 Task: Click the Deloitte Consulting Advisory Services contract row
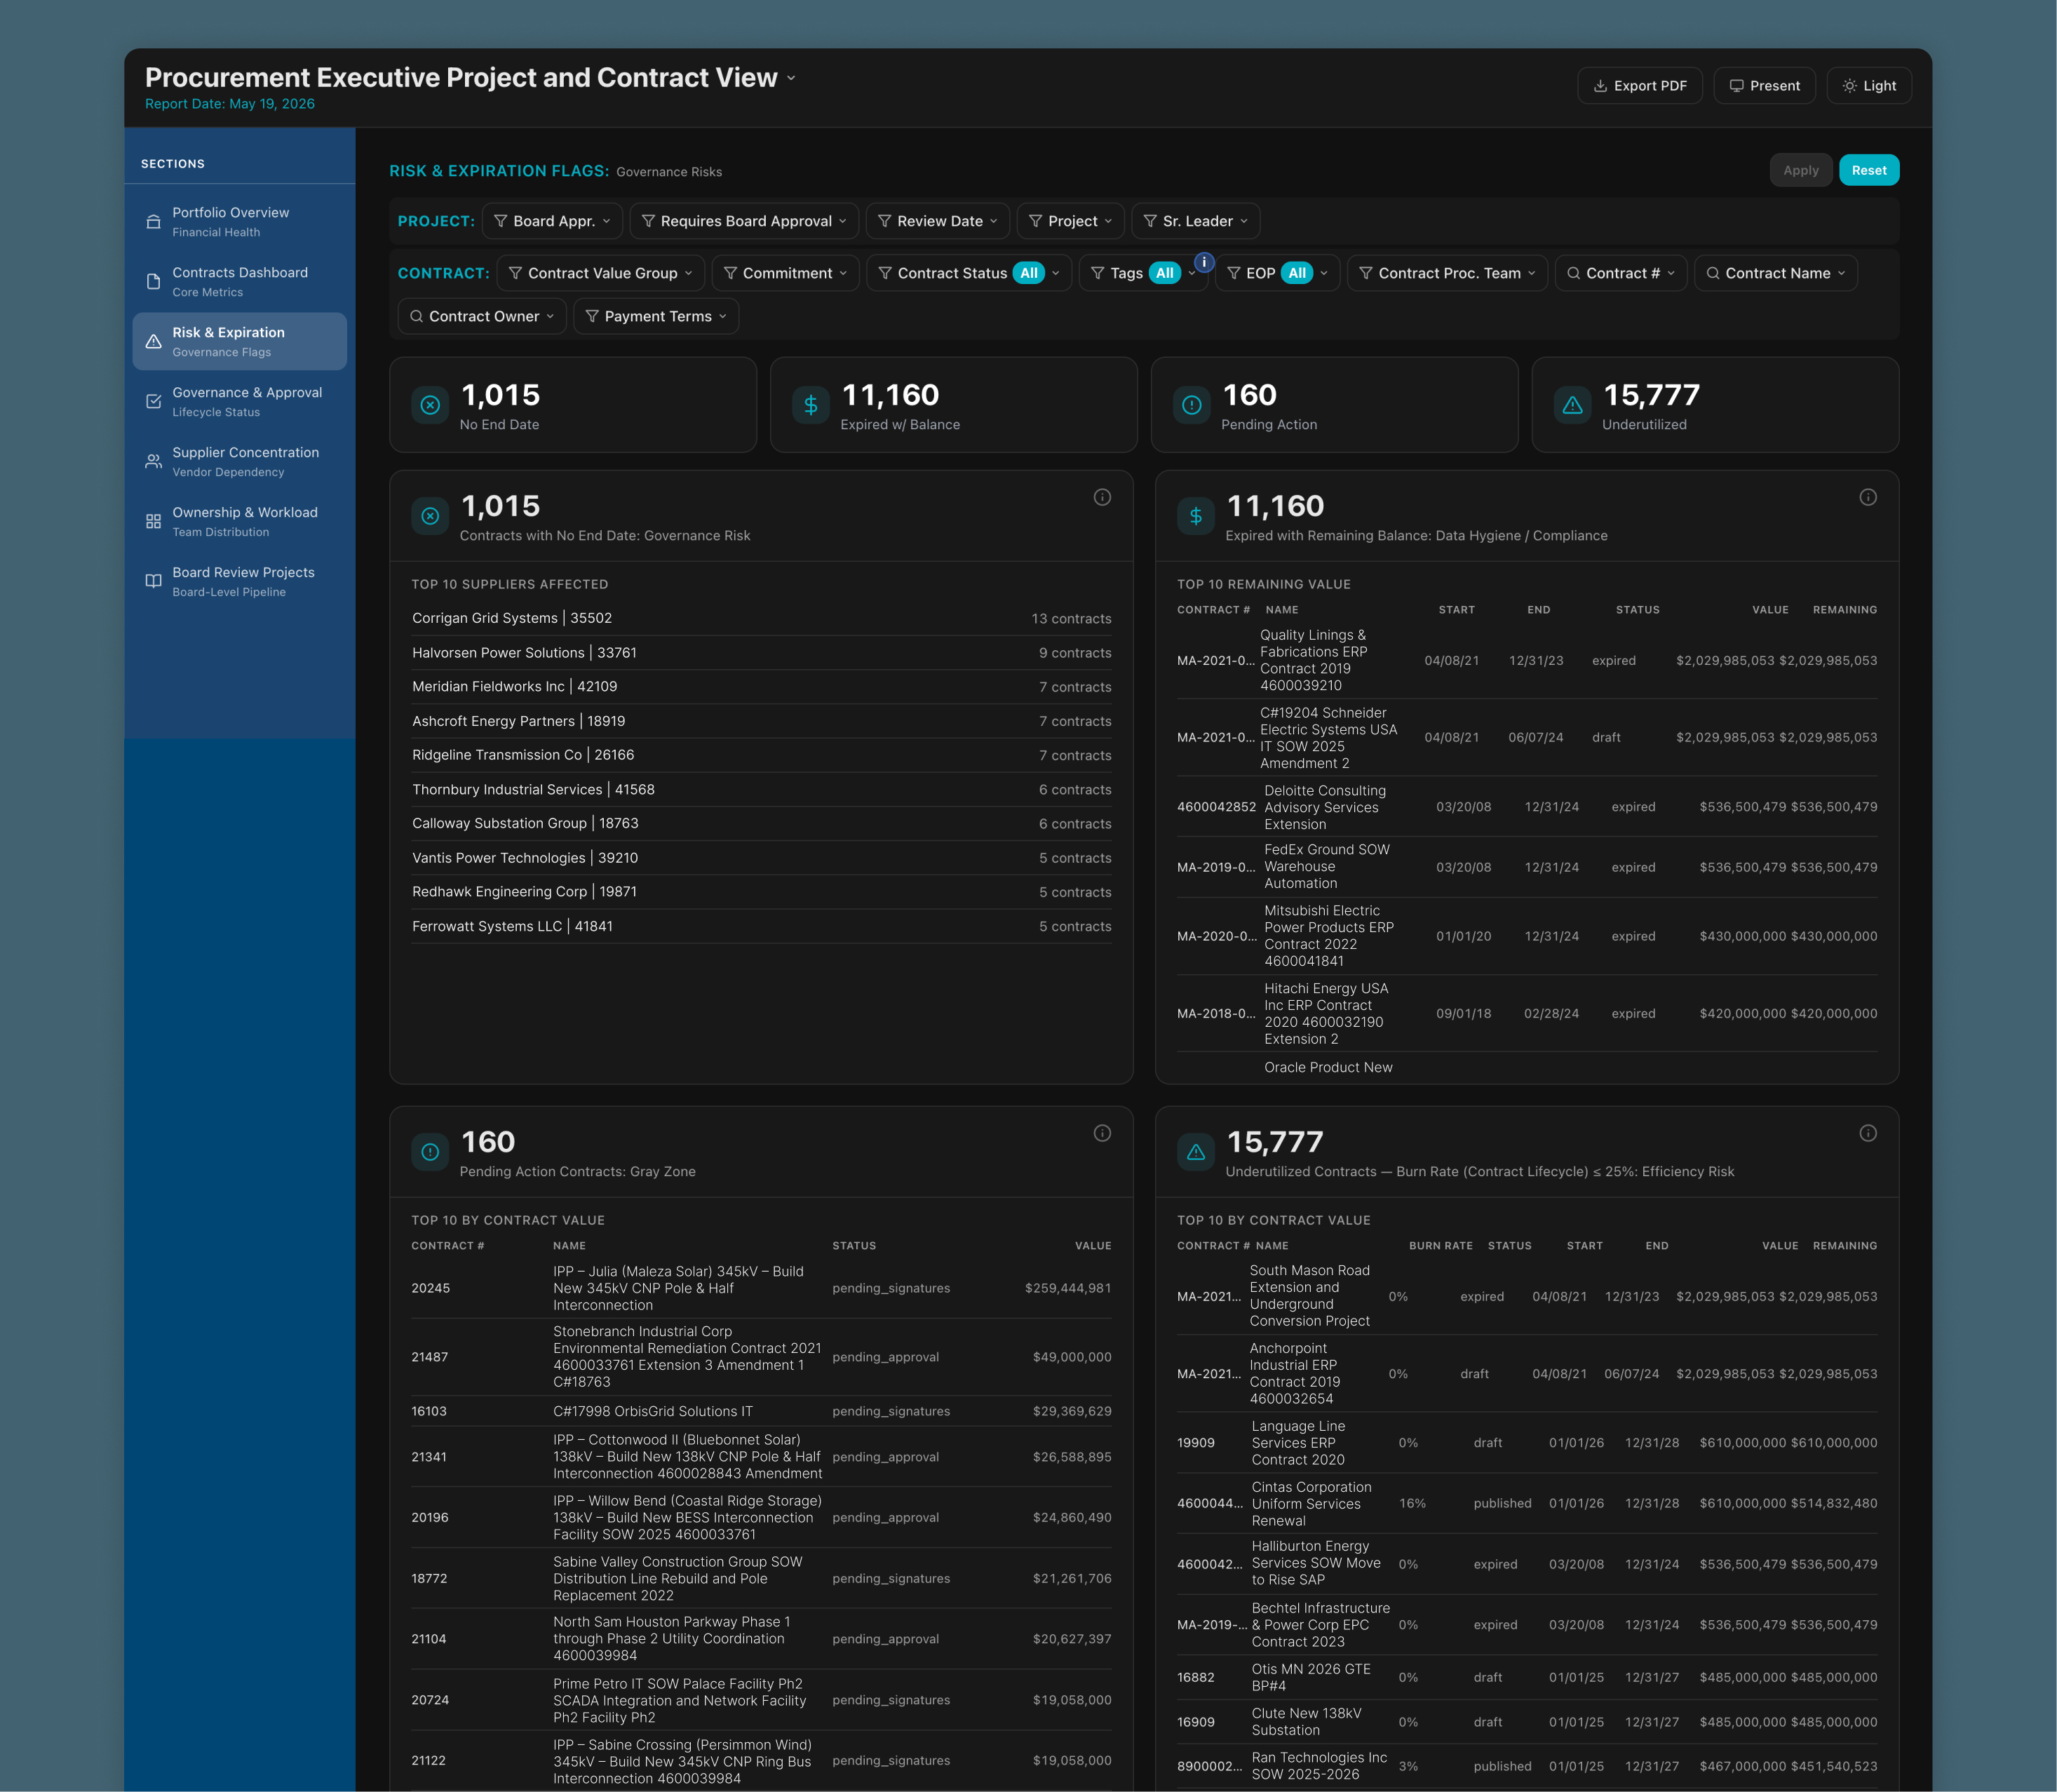coord(1527,807)
